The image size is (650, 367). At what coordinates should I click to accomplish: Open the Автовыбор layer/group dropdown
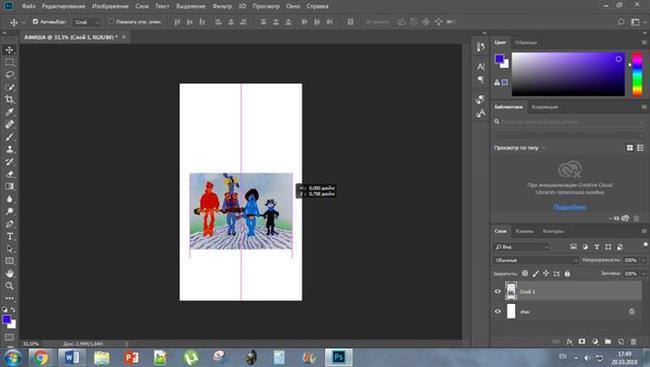coord(86,22)
